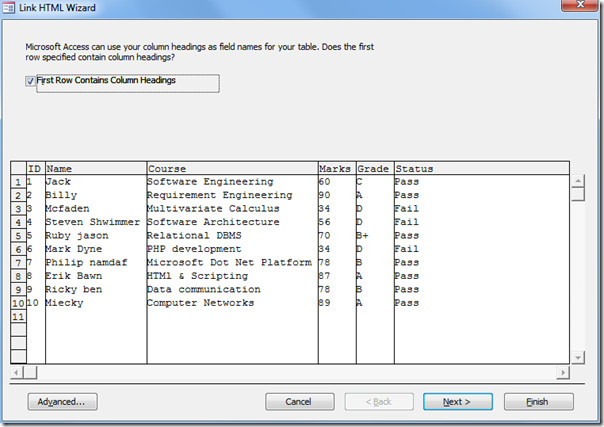The width and height of the screenshot is (604, 427).
Task: Select the Status column header
Action: tap(482, 169)
